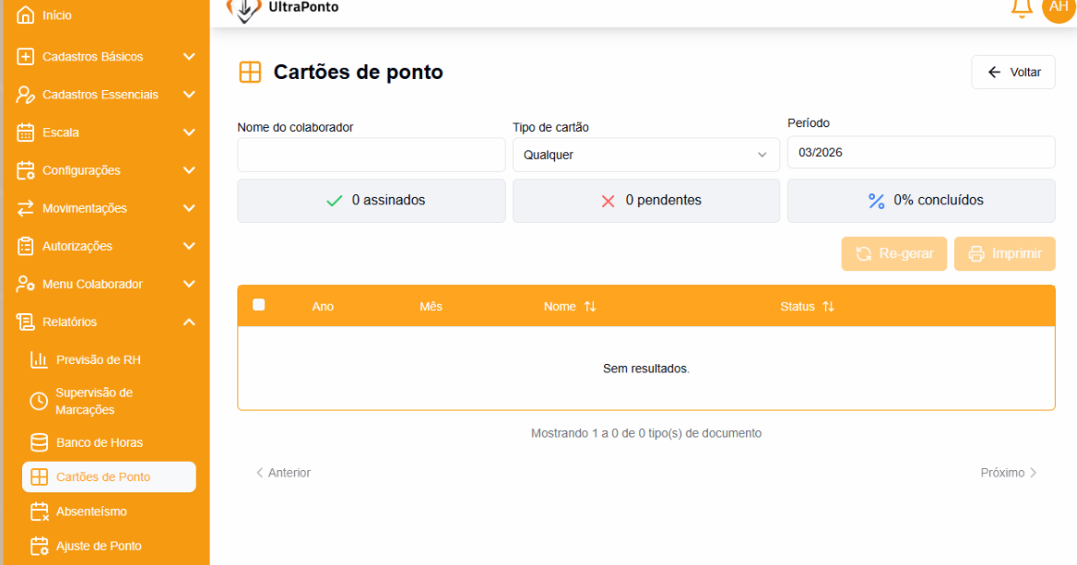Click the Sem resultados message
This screenshot has height=565, width=1077.
(646, 369)
